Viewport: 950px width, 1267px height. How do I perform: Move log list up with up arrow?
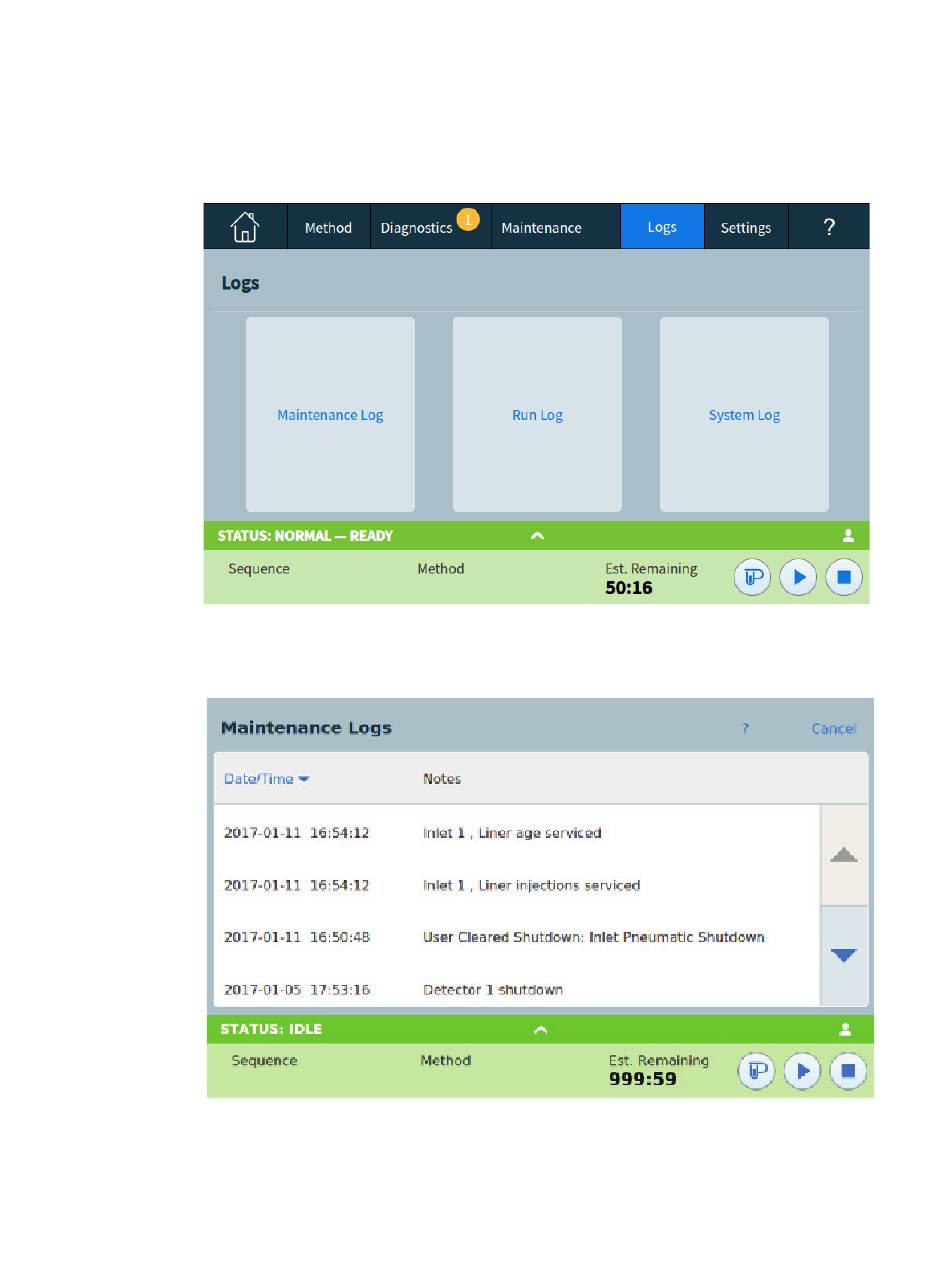click(844, 855)
